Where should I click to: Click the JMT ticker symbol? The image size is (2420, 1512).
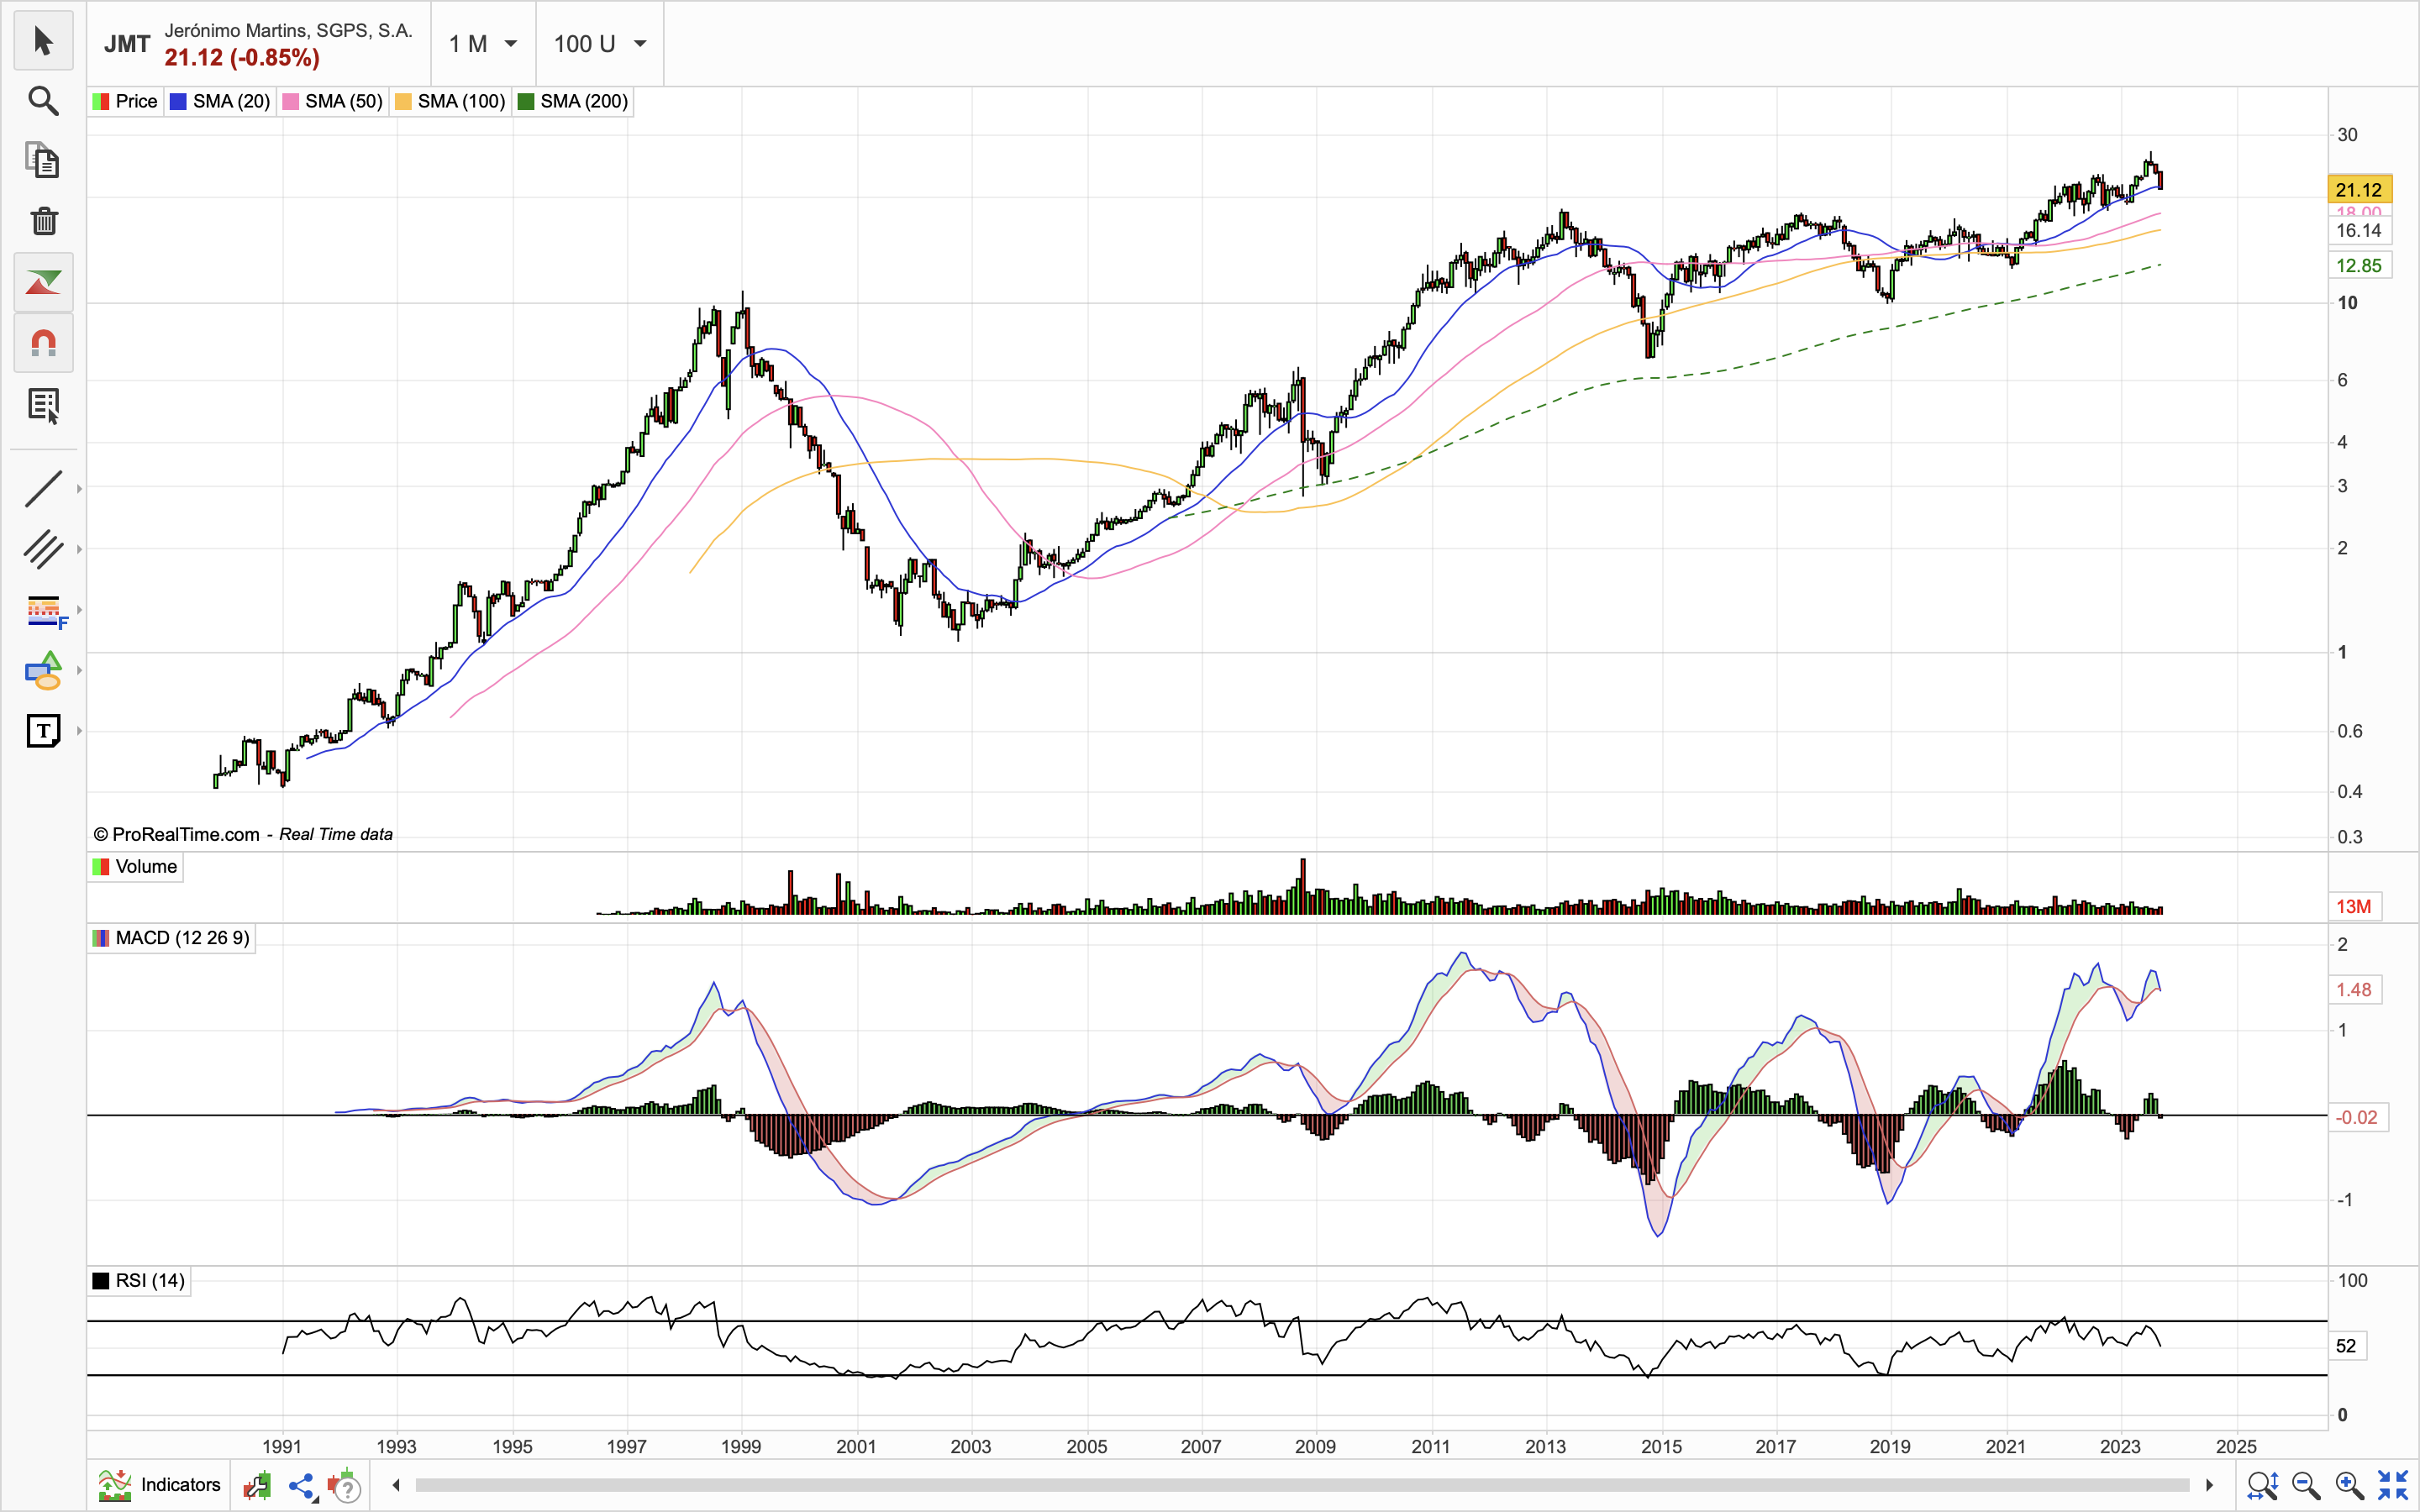click(127, 44)
